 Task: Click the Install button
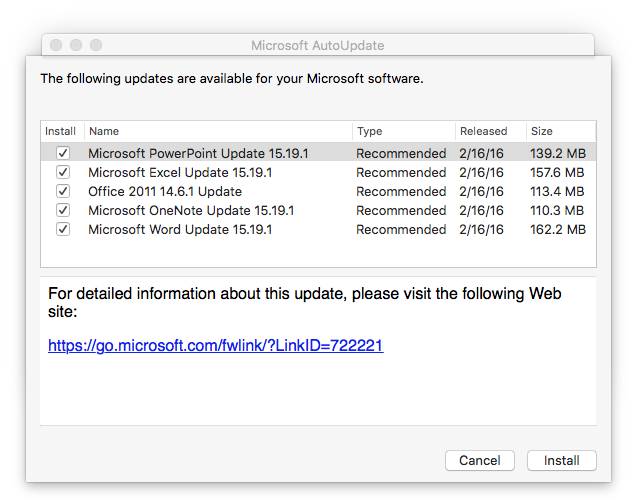pyautogui.click(x=562, y=460)
